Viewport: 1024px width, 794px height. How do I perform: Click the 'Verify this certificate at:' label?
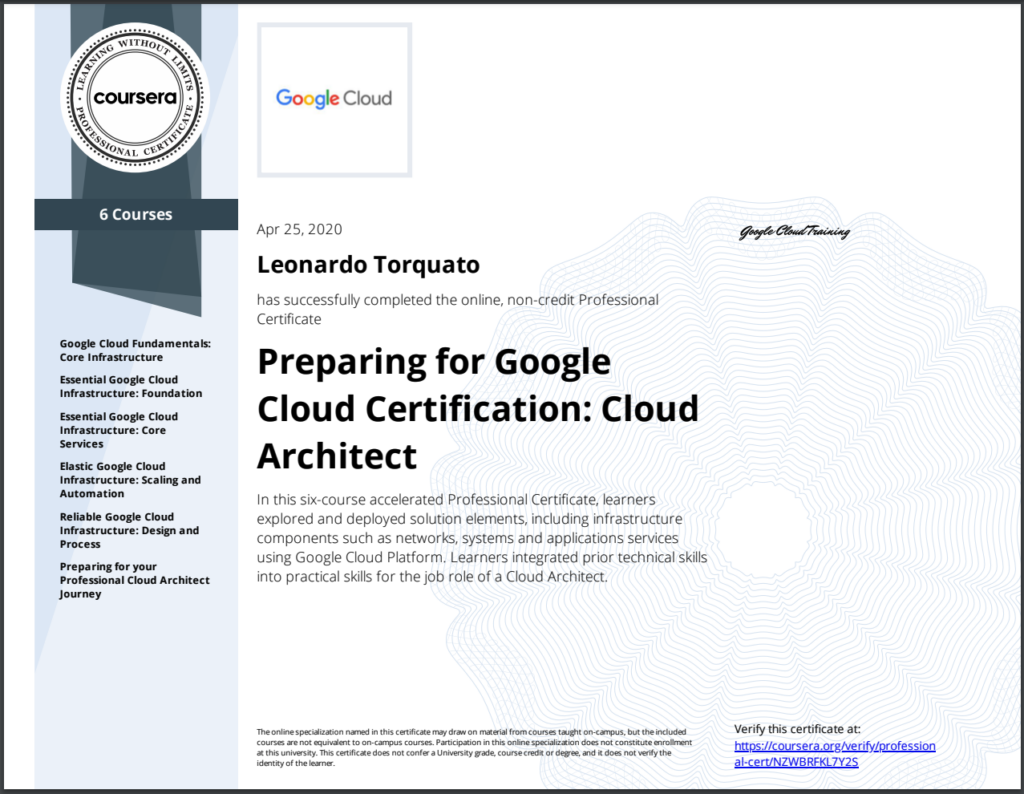pos(797,729)
